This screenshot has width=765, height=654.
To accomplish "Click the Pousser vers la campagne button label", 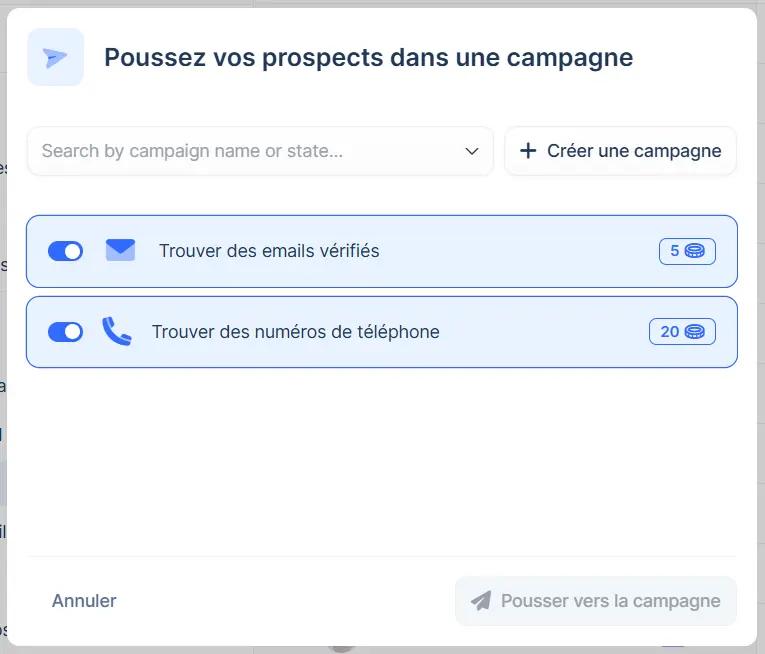I will tap(610, 601).
